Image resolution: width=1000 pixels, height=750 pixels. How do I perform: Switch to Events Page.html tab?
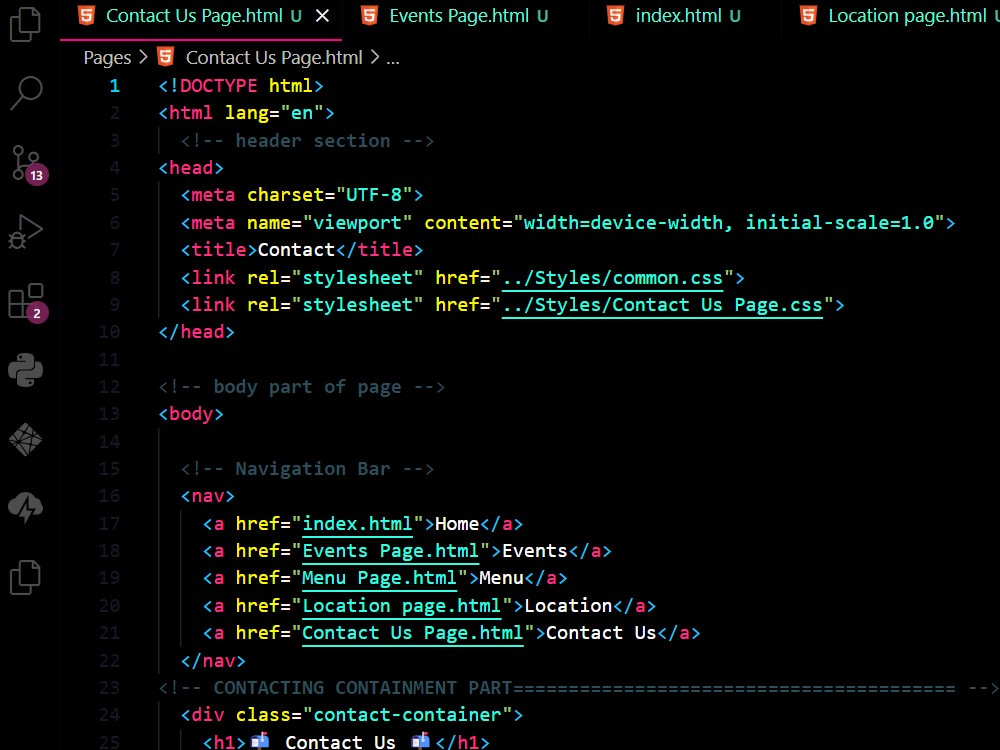[x=460, y=16]
